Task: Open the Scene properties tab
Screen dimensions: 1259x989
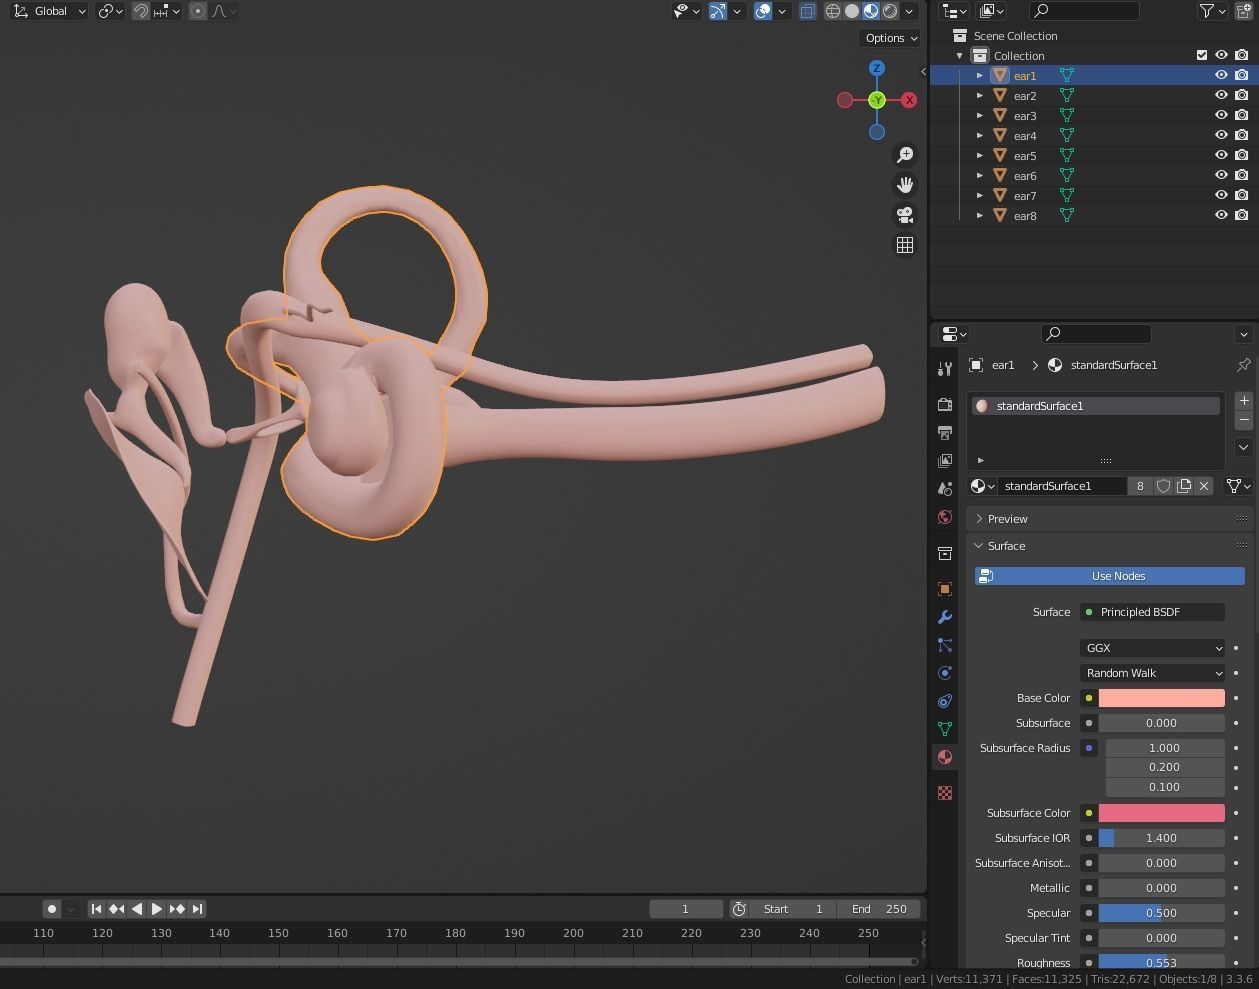Action: tap(945, 489)
